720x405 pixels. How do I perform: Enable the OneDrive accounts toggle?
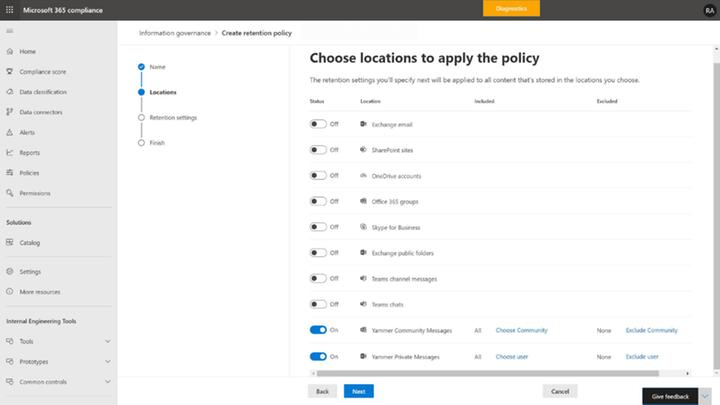tap(318, 175)
